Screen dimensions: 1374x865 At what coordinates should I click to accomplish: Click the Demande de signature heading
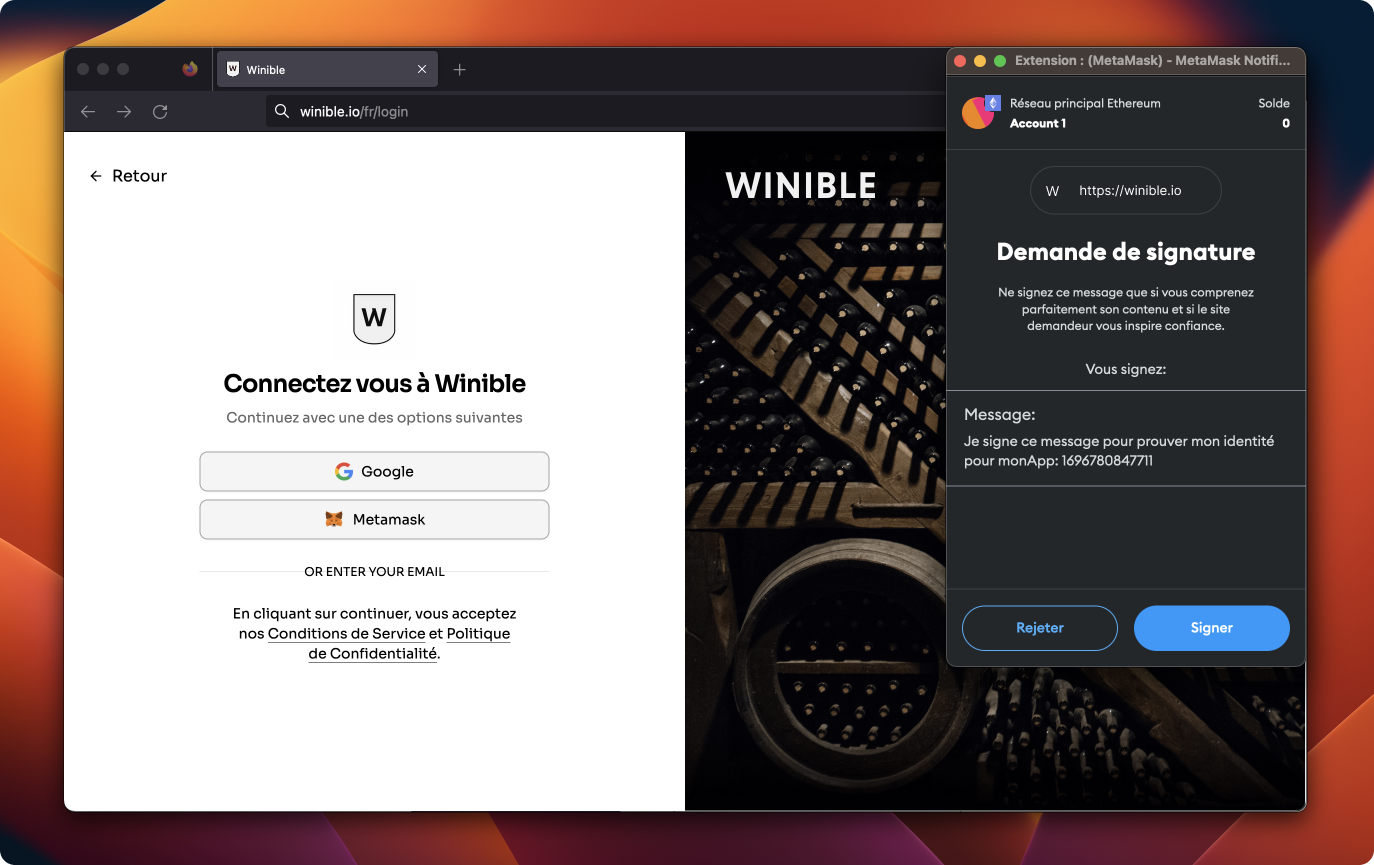(x=1126, y=252)
